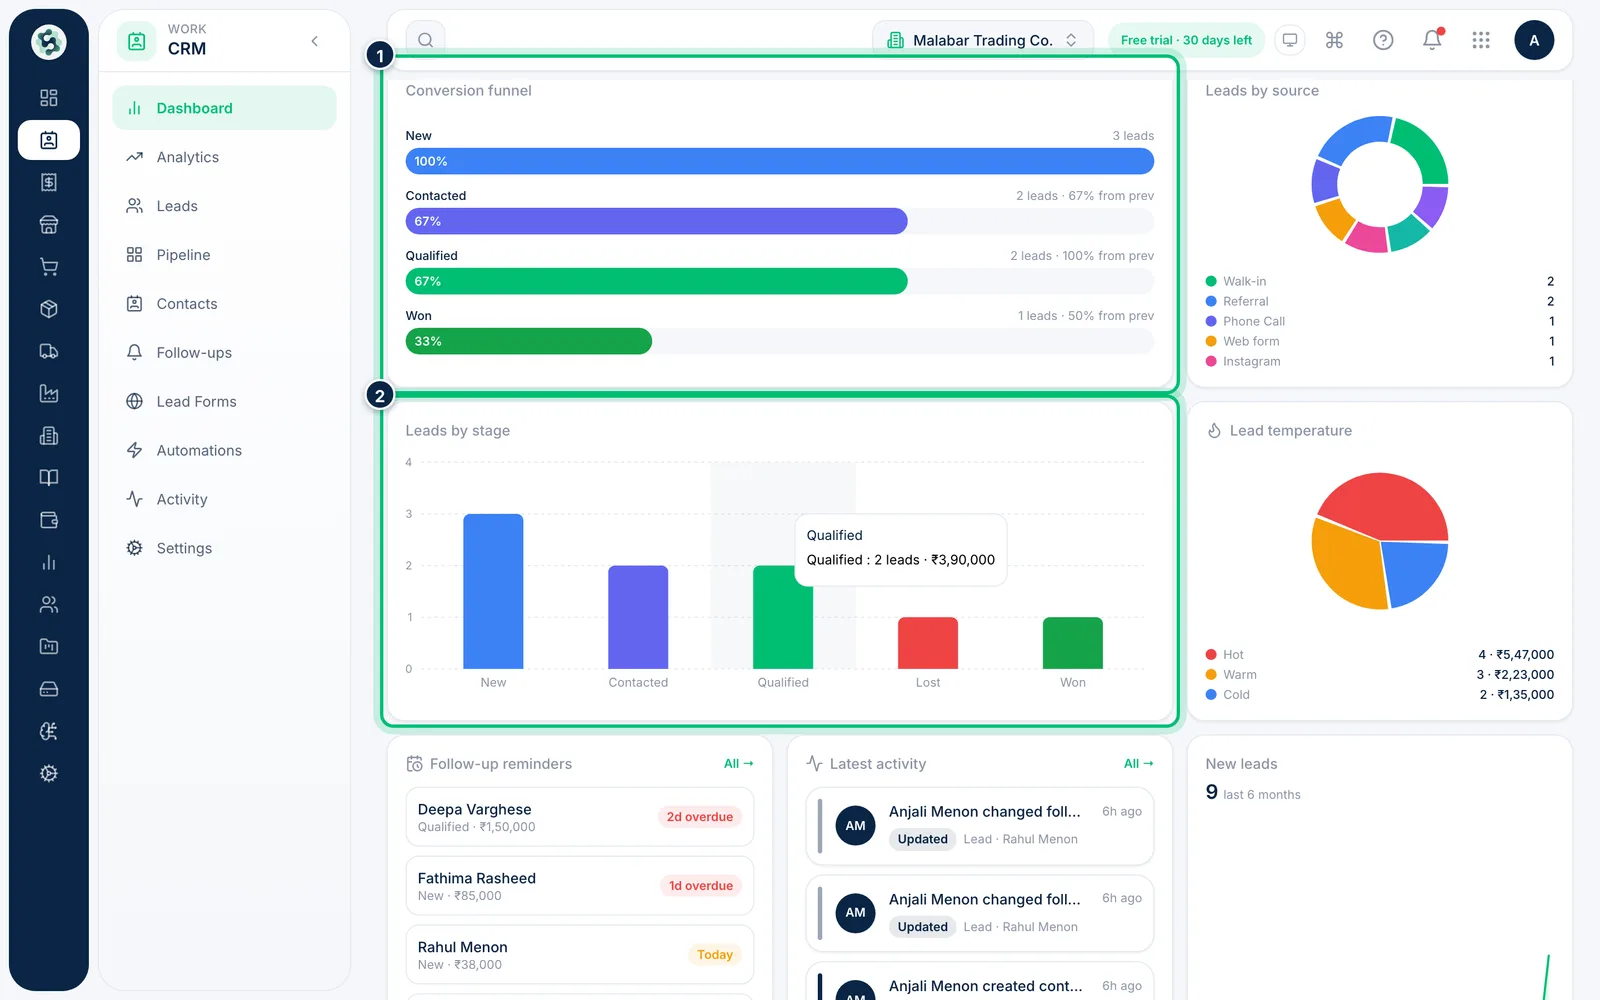Open Follow-ups in CRM menu
Viewport: 1600px width, 1000px height.
point(224,353)
